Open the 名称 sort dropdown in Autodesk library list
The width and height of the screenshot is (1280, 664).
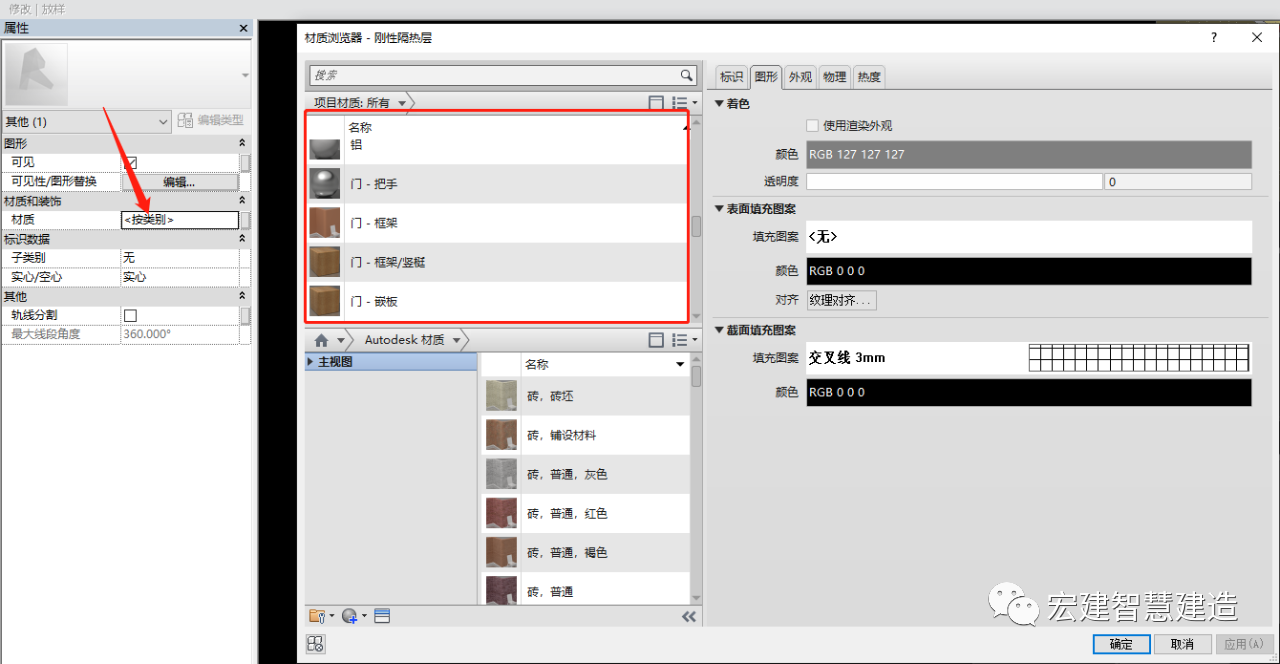(x=681, y=365)
